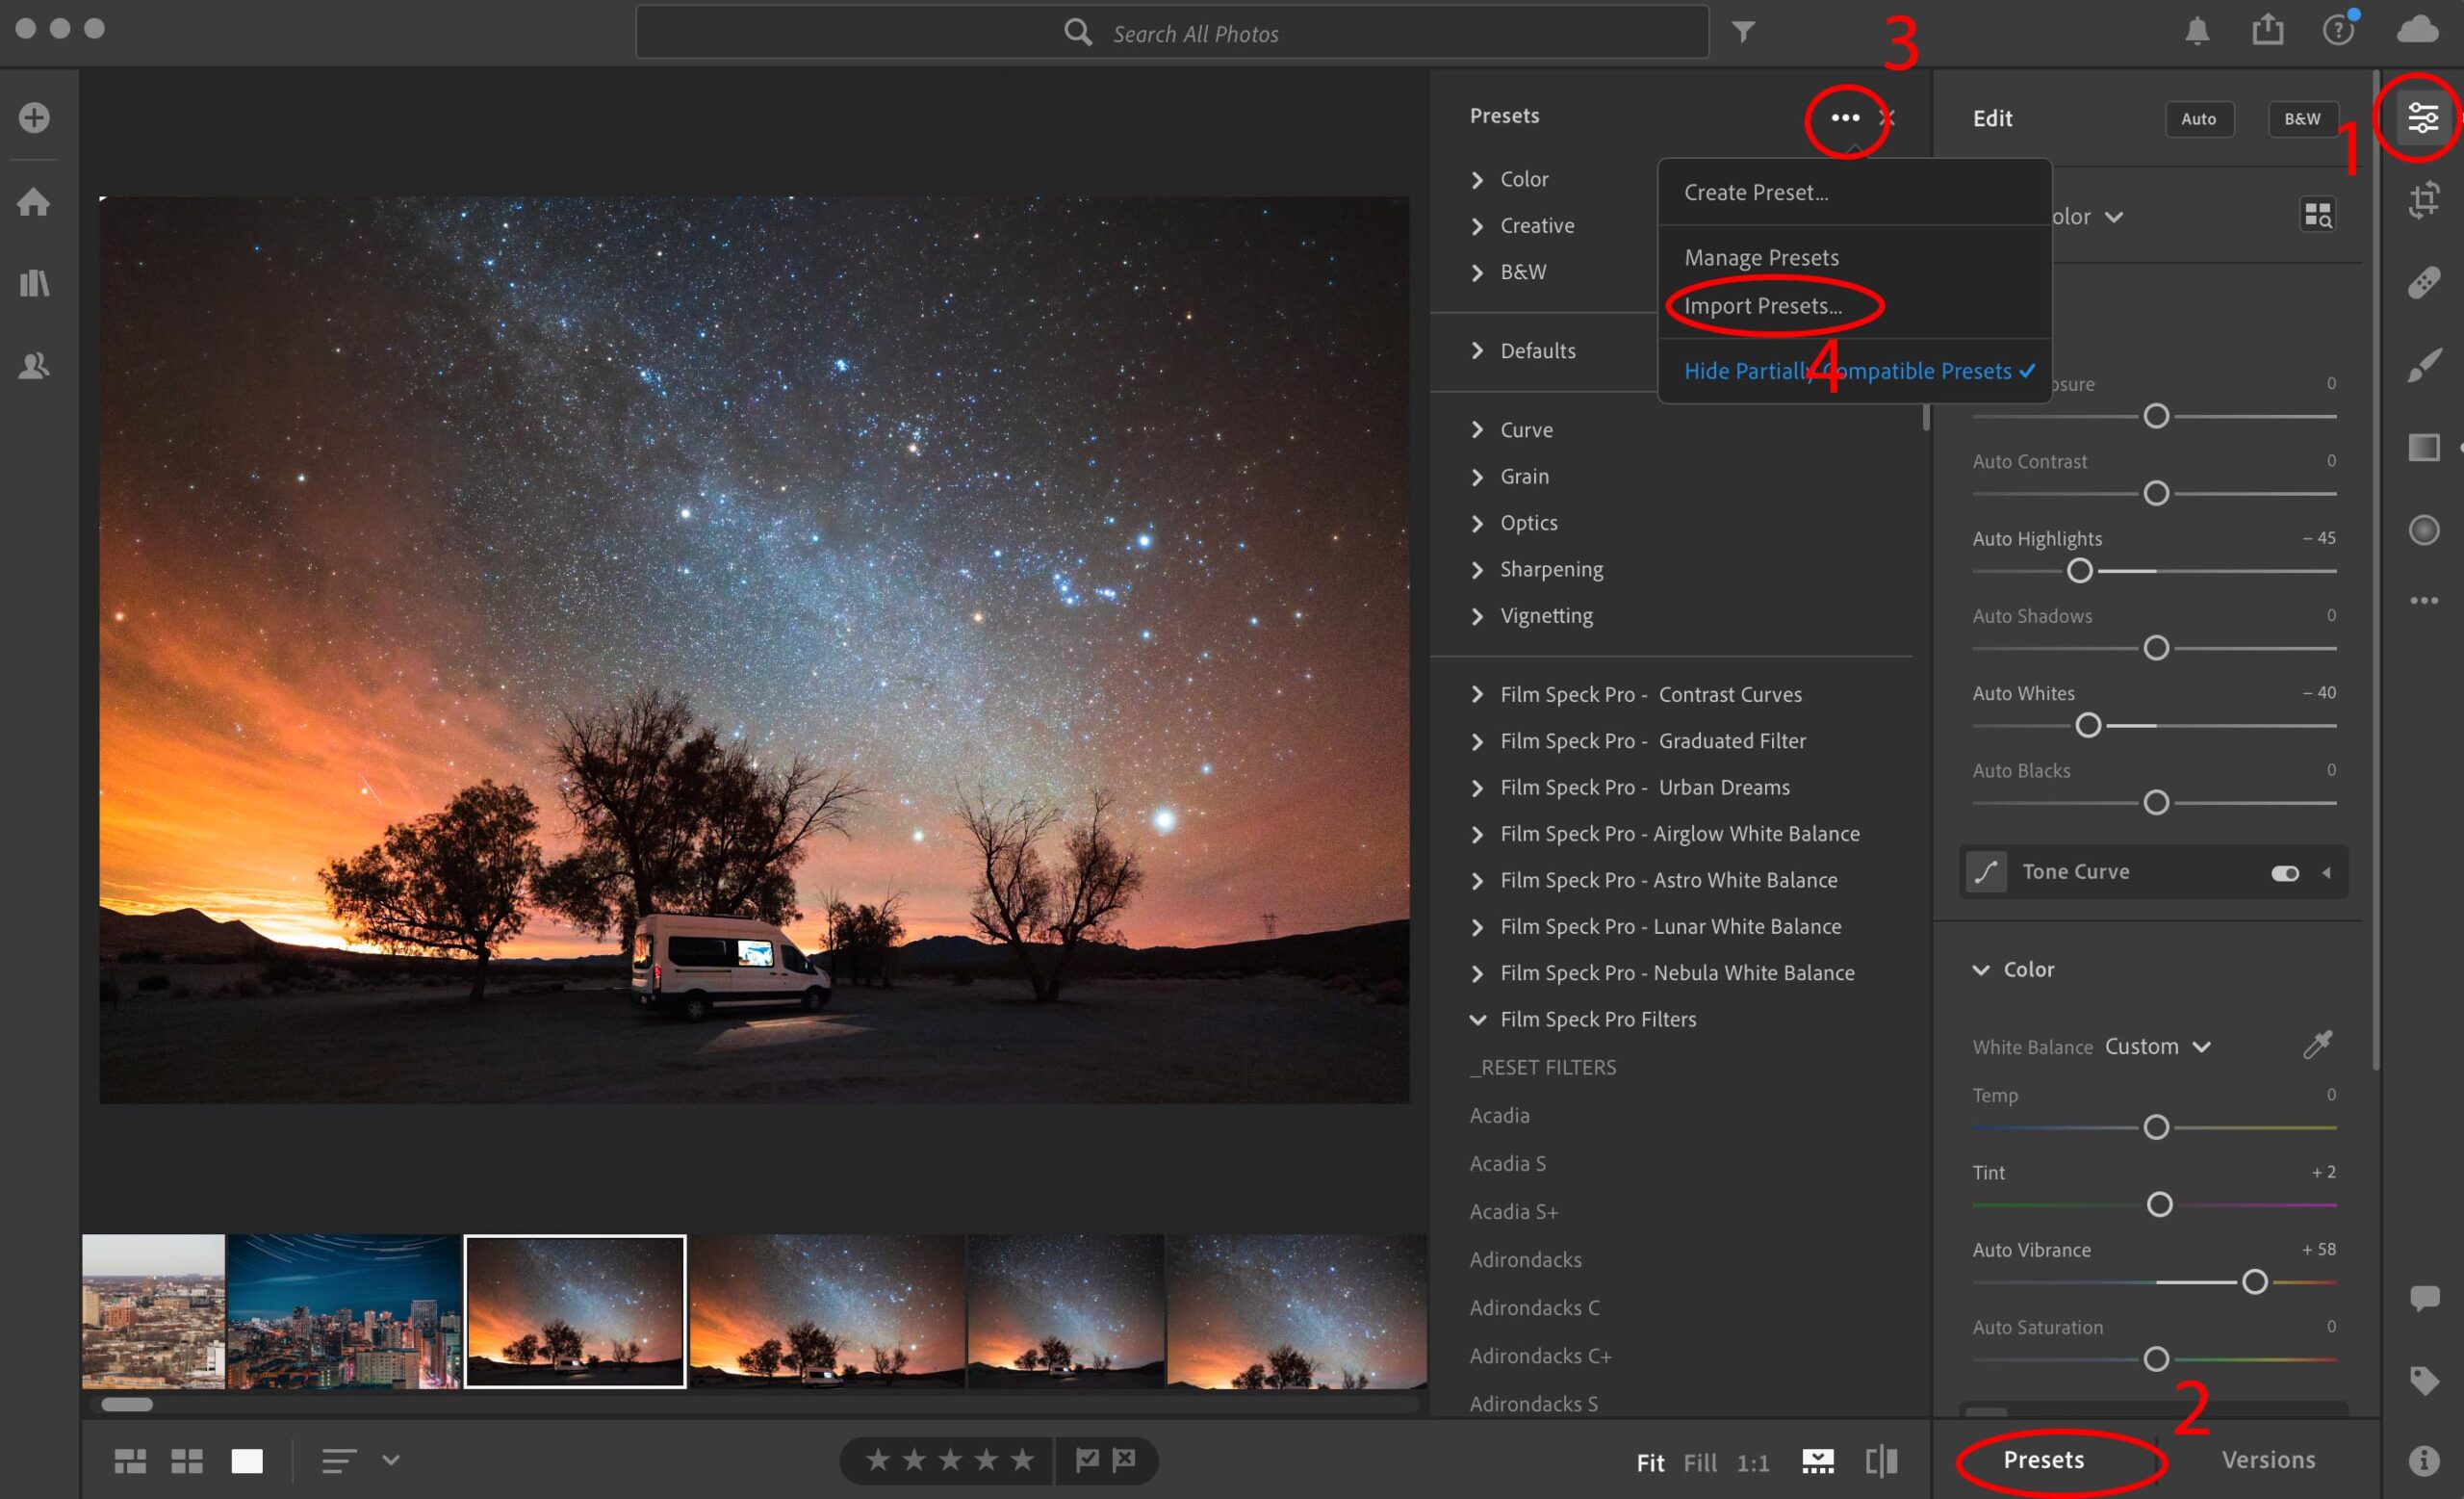Click the Crop tool icon in sidebar

(x=2425, y=201)
